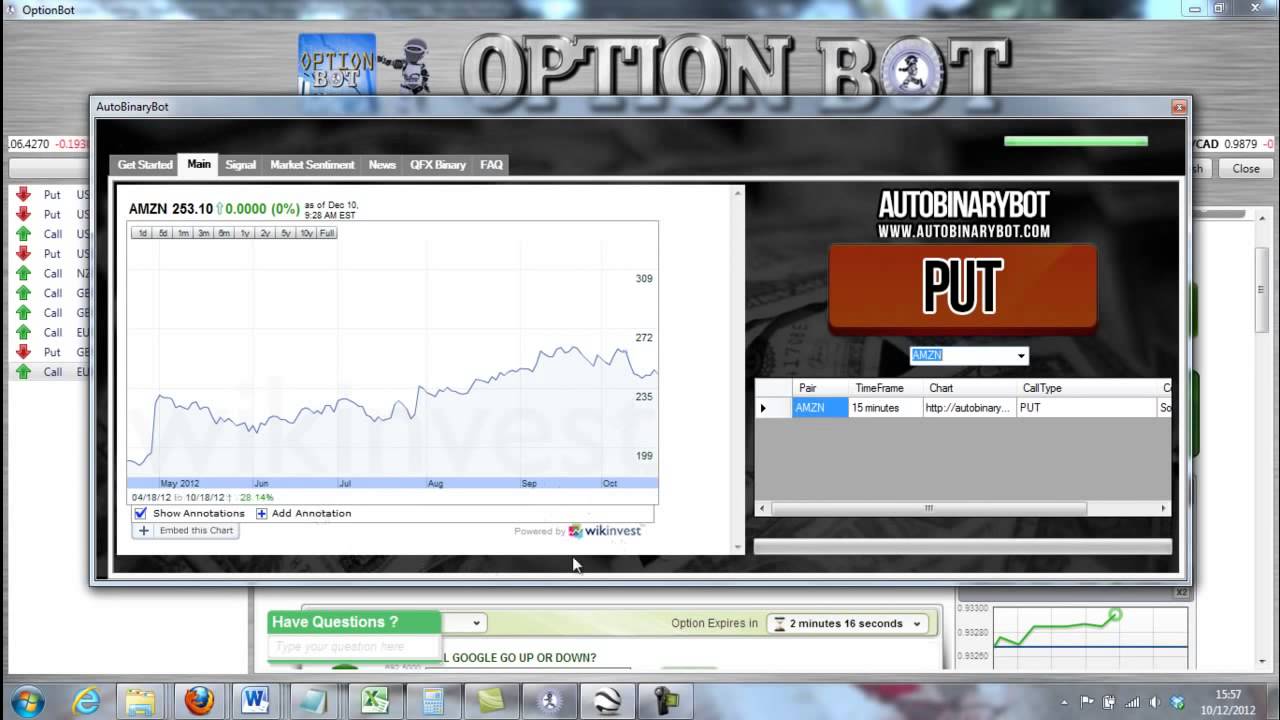The height and width of the screenshot is (720, 1280).
Task: Click Close button in OptionBot window
Action: pos(1246,169)
